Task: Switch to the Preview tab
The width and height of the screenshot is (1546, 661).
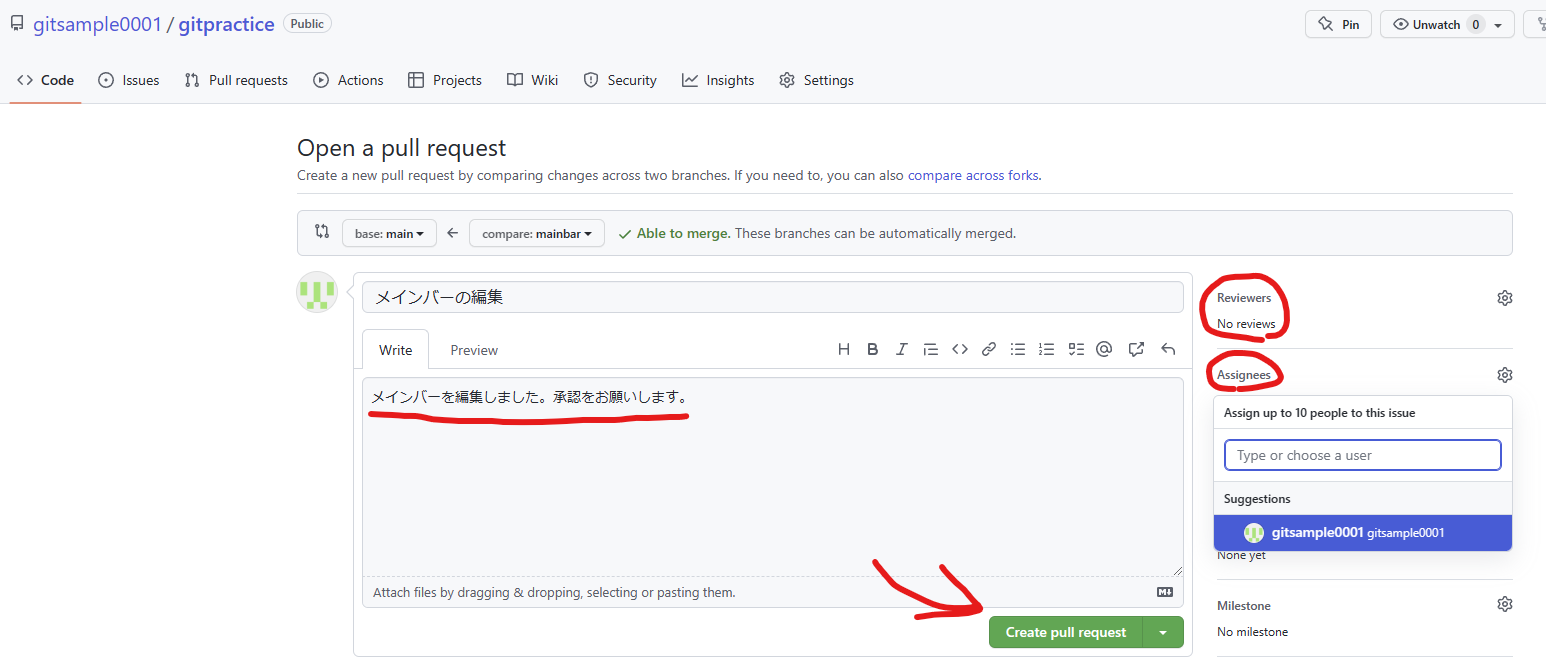Action: 473,349
